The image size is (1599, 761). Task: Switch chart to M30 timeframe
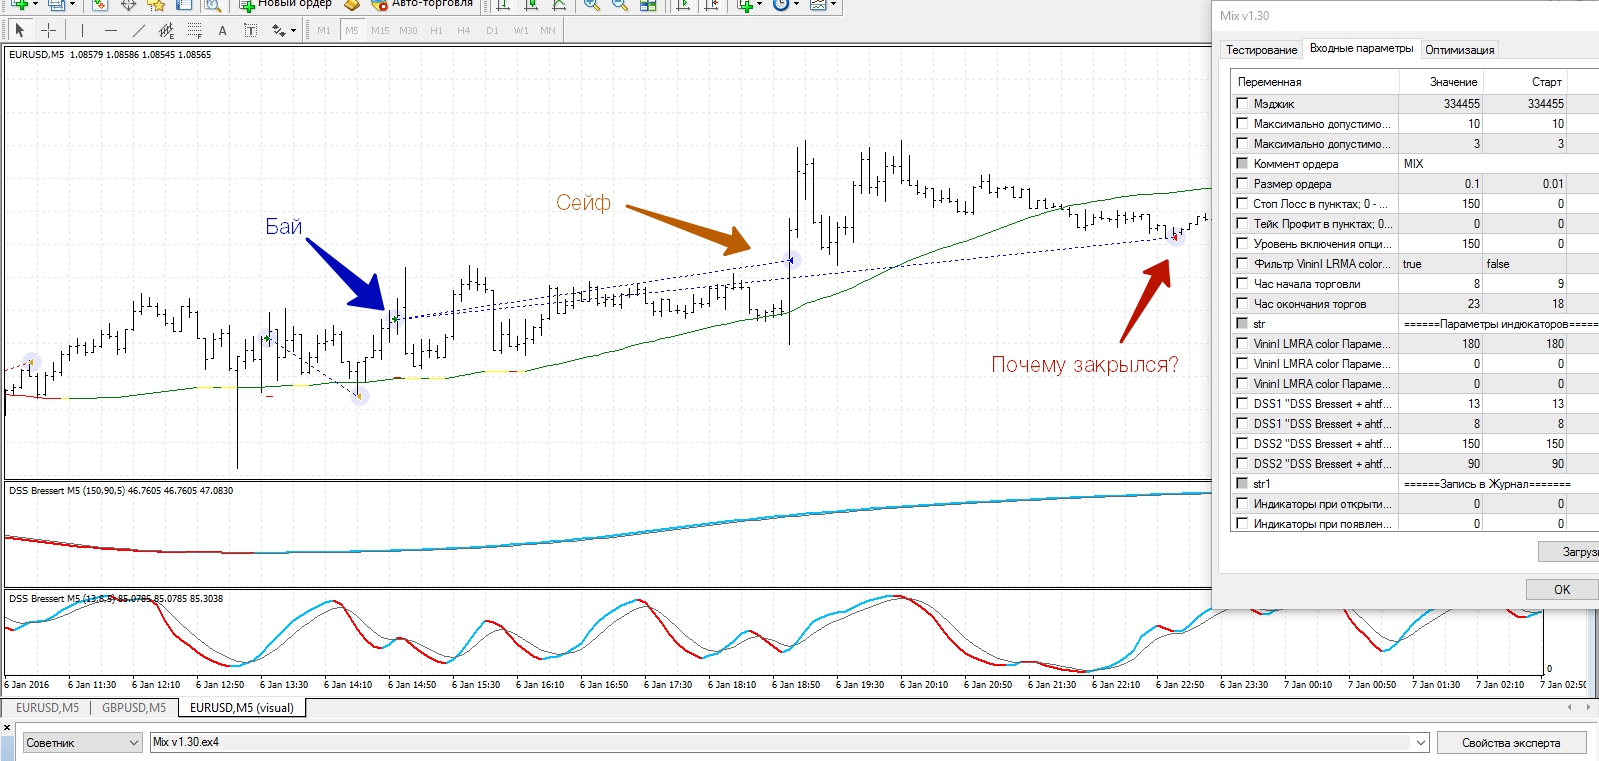click(408, 30)
